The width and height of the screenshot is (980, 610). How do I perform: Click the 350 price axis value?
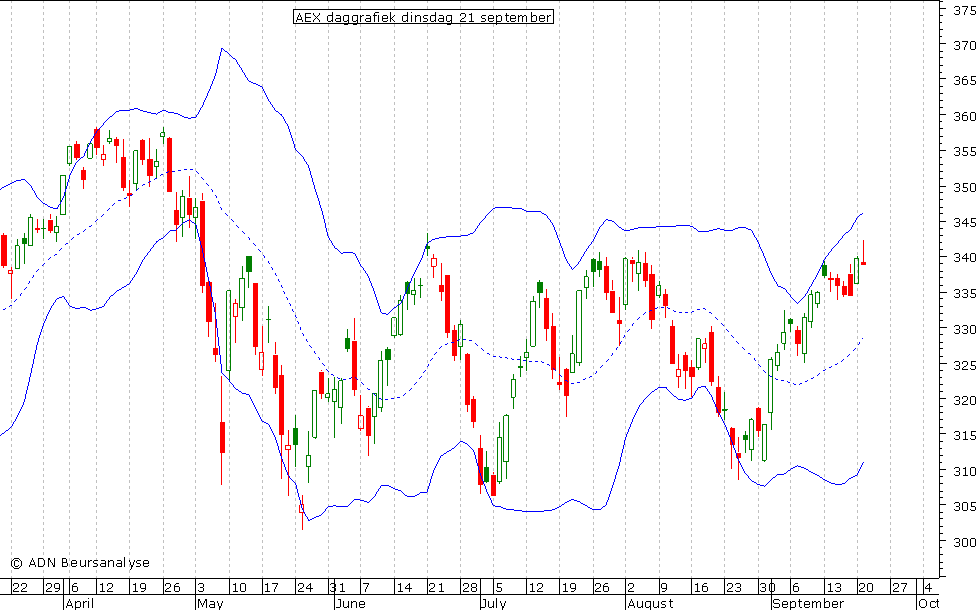(964, 187)
